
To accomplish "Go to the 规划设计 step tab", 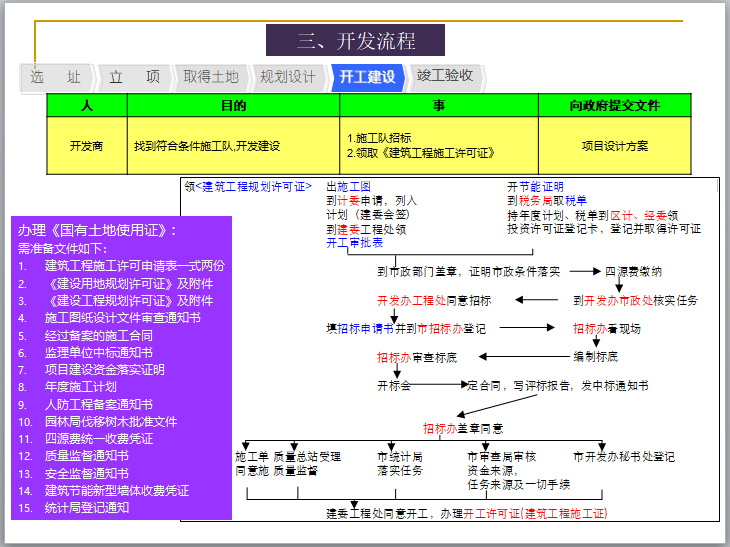I will (287, 77).
